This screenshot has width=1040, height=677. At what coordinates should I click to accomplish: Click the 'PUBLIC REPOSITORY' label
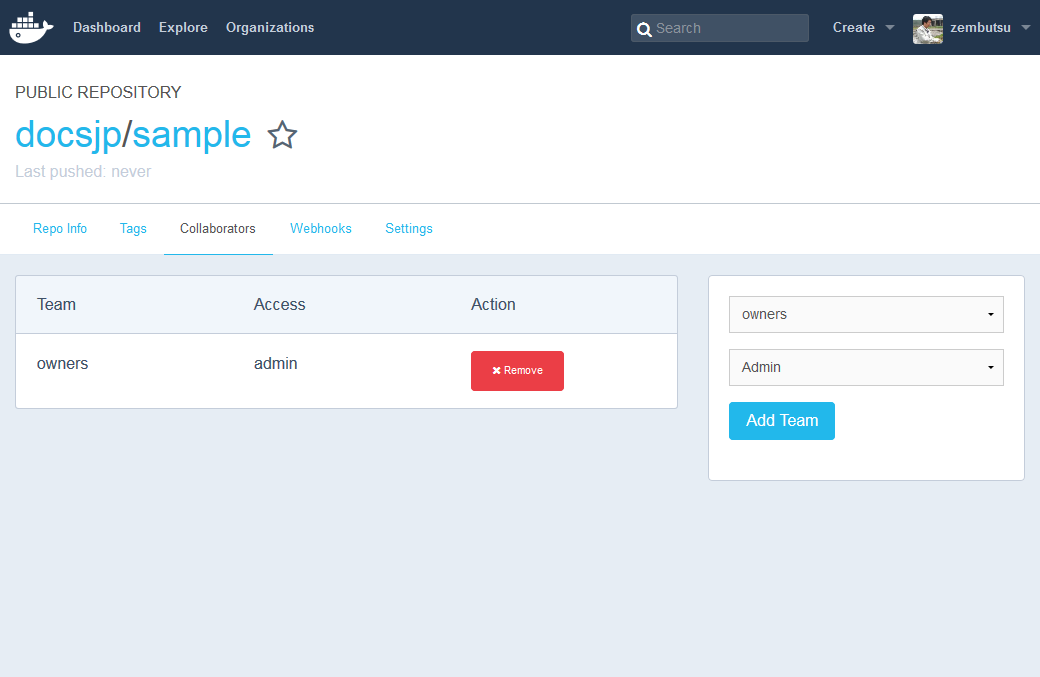[98, 92]
